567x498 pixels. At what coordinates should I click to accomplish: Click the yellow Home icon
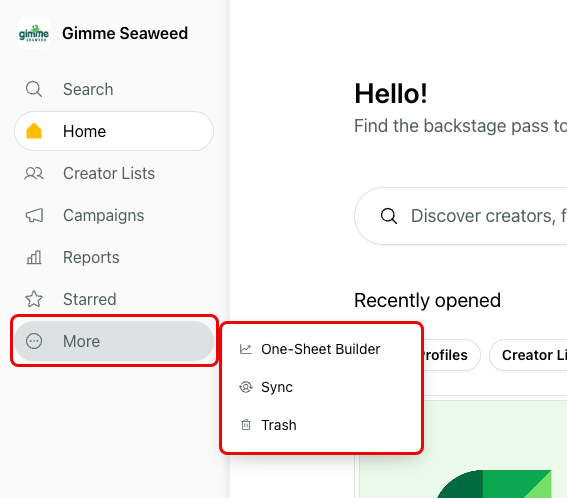(x=34, y=131)
